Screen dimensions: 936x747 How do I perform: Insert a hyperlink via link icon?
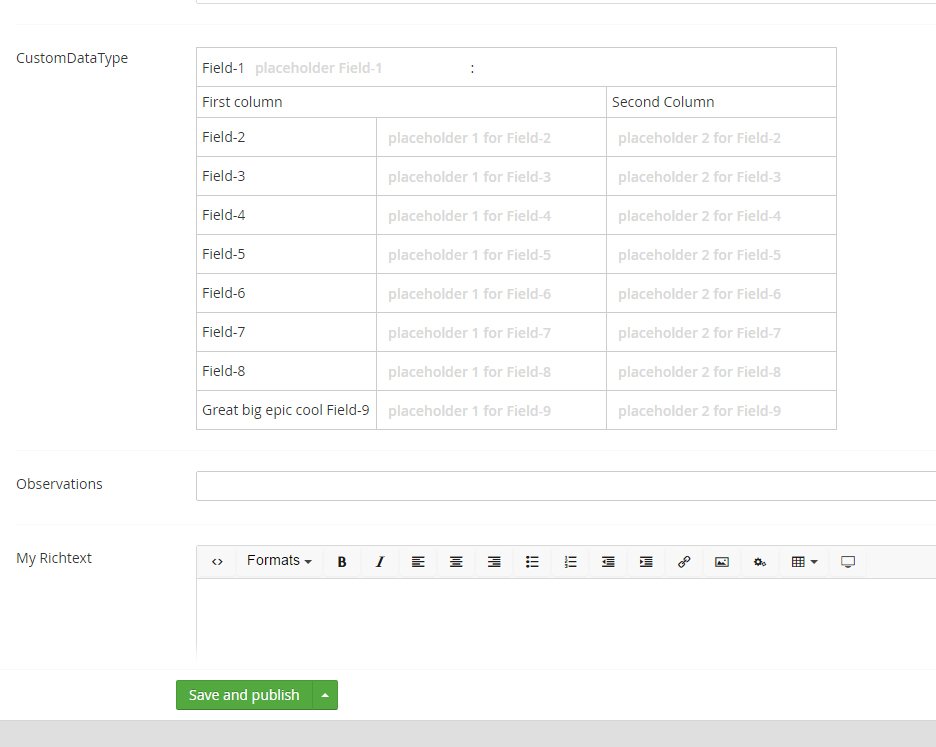[x=684, y=562]
